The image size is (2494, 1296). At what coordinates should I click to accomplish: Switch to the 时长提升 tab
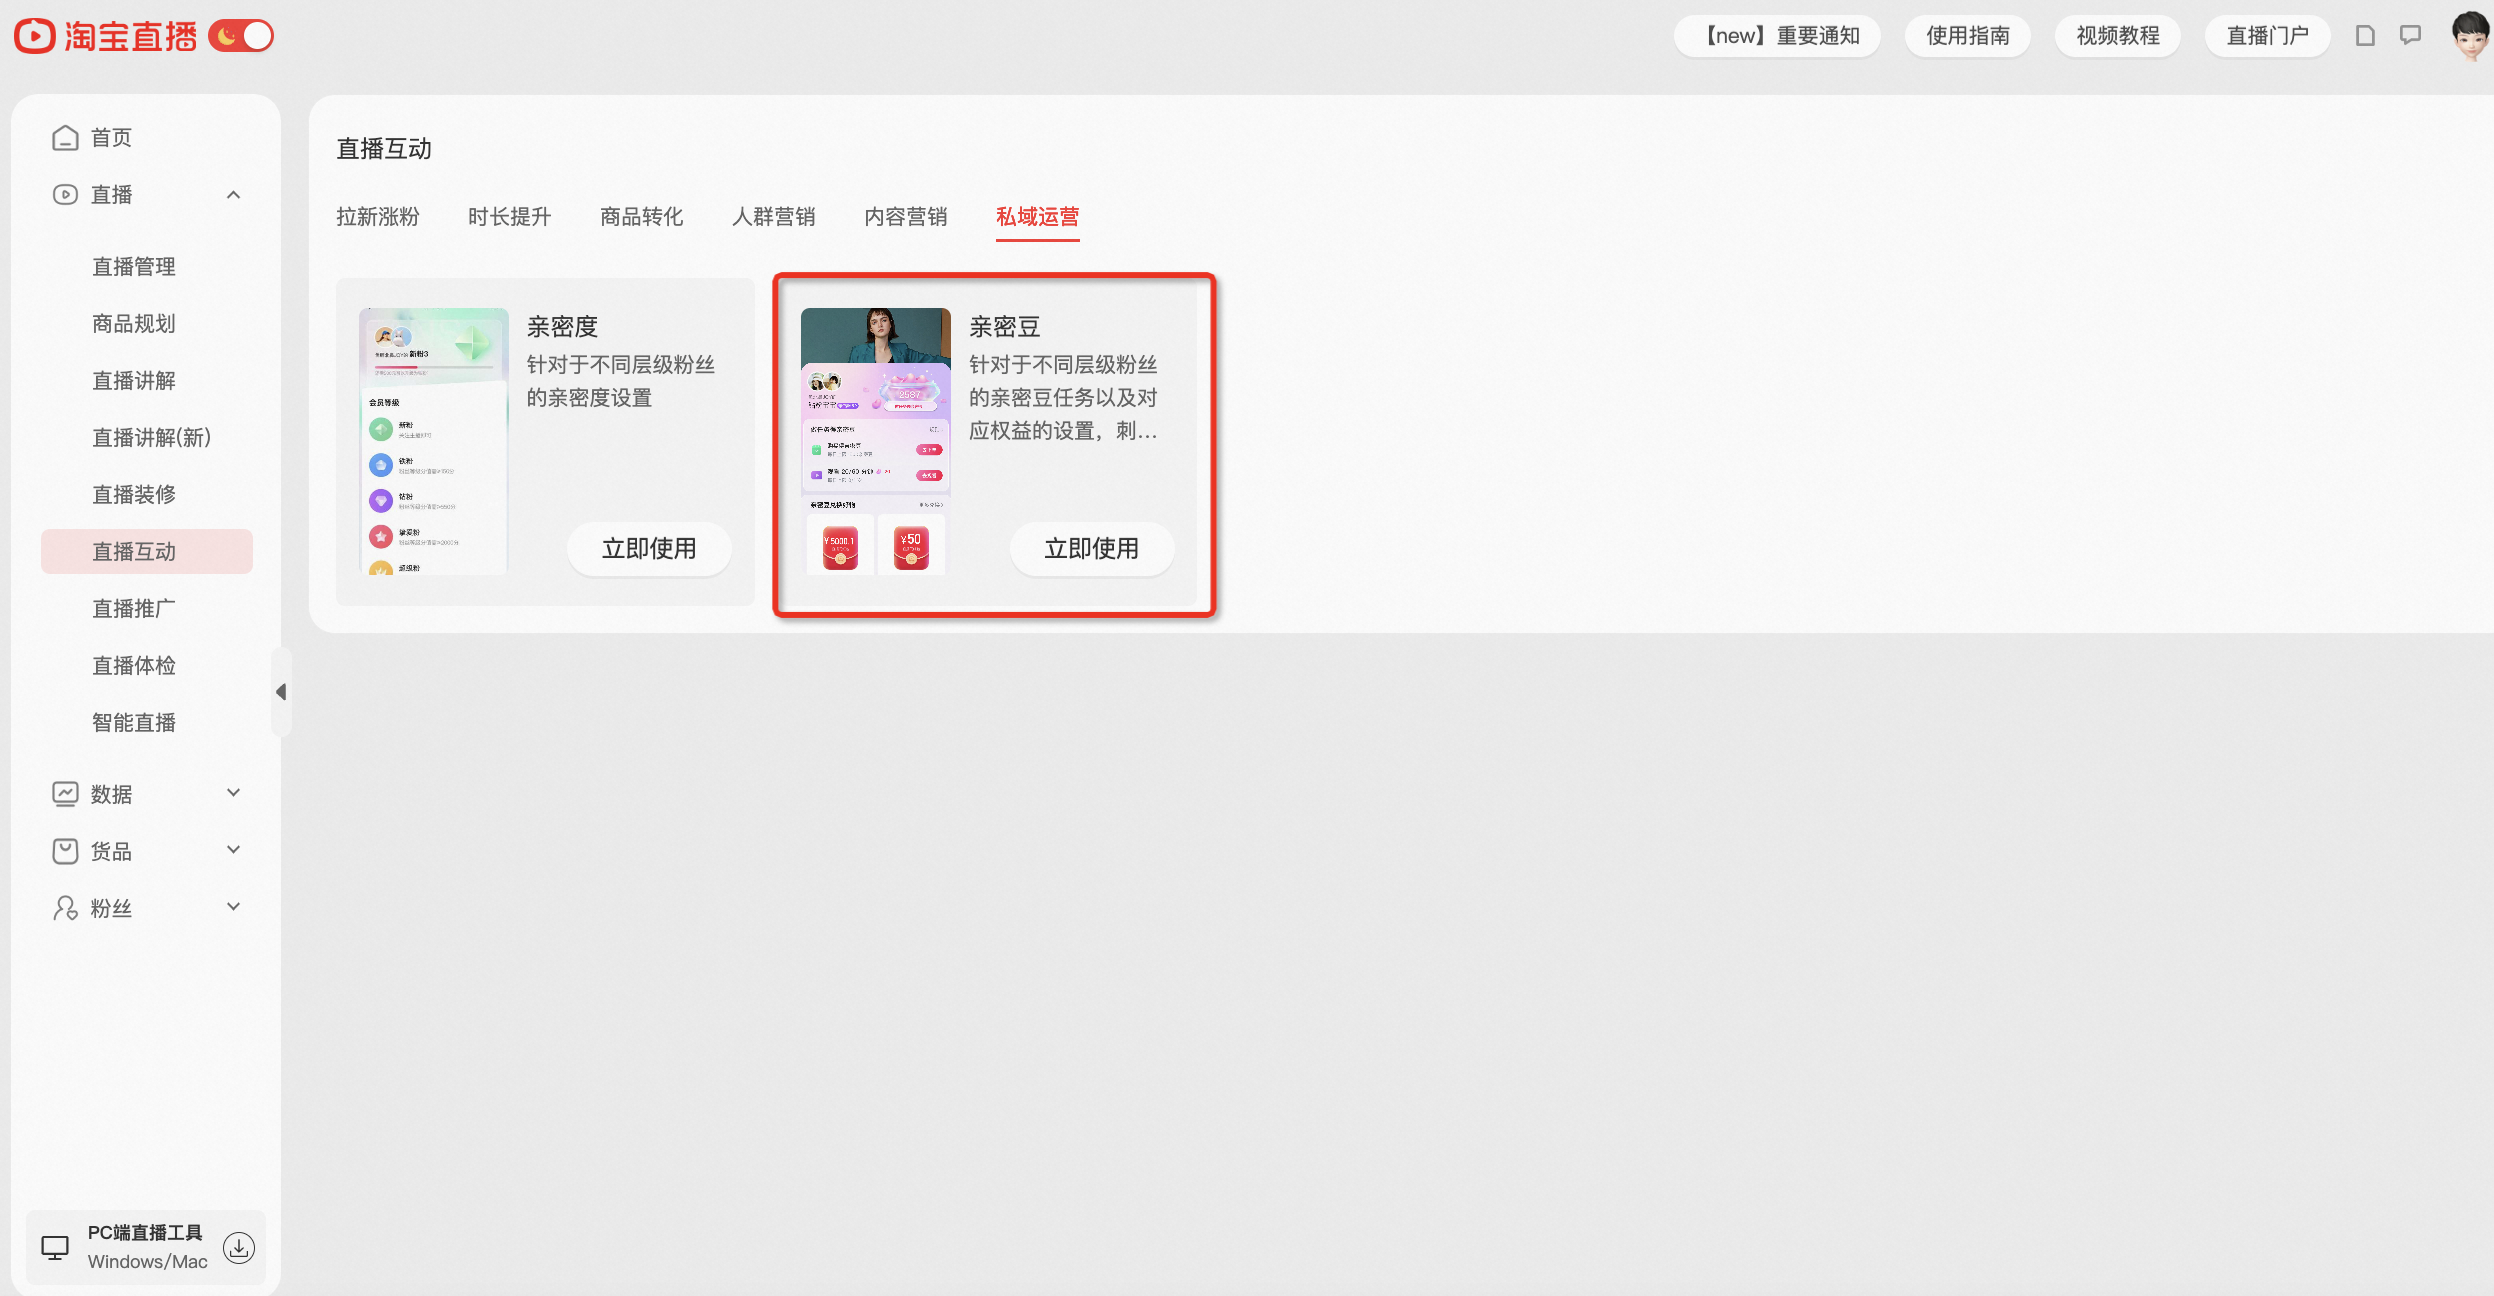click(x=510, y=217)
